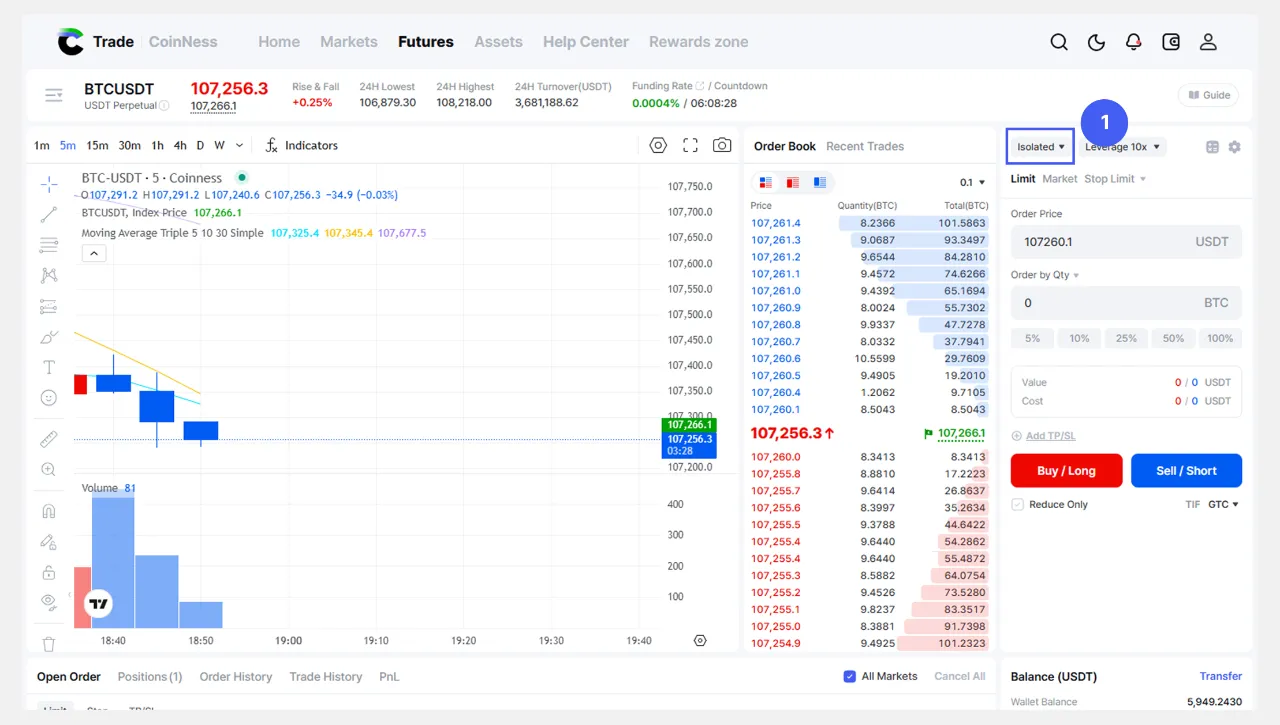The height and width of the screenshot is (725, 1280).
Task: Open the search magnifier icon
Action: [1059, 42]
